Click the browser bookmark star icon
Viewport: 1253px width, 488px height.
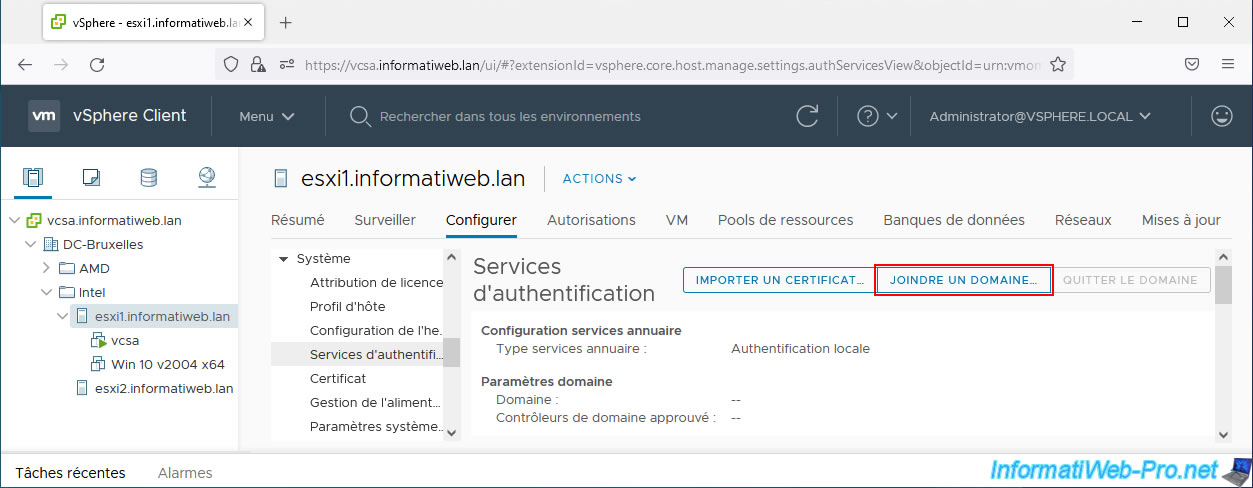tap(1058, 64)
